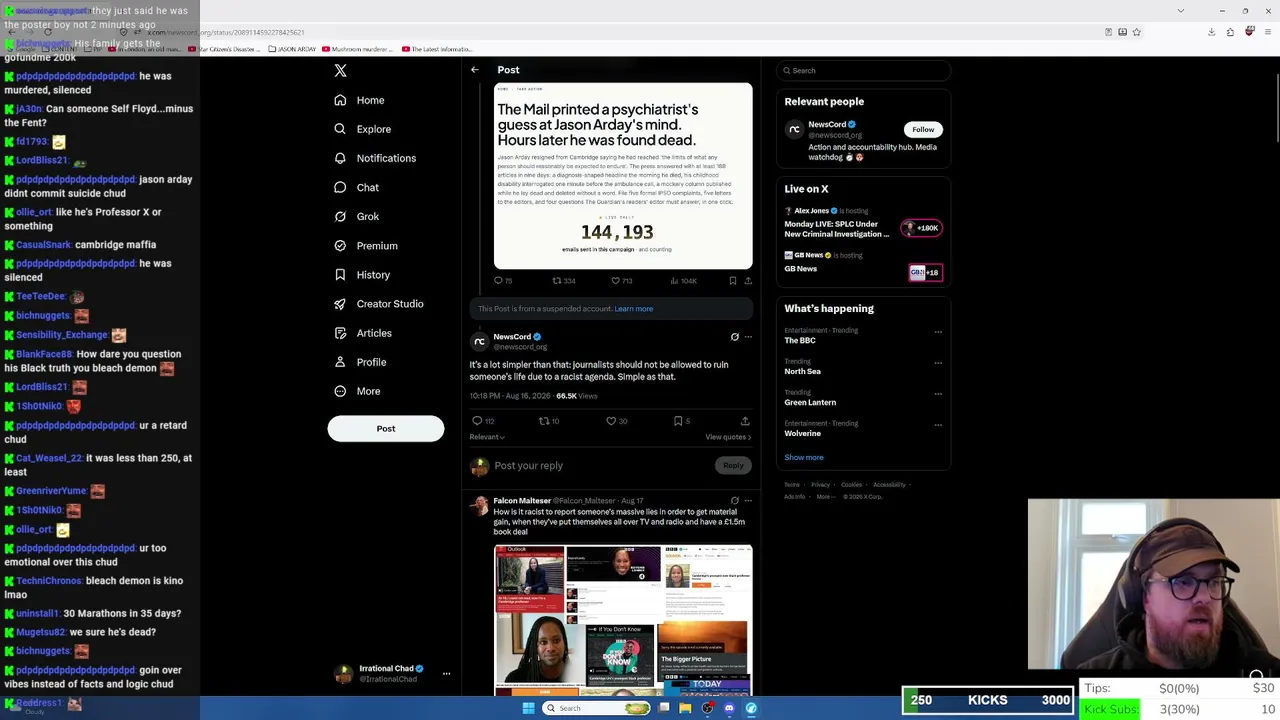The height and width of the screenshot is (720, 1280).
Task: Open Home in the X sidebar
Action: [x=359, y=100]
